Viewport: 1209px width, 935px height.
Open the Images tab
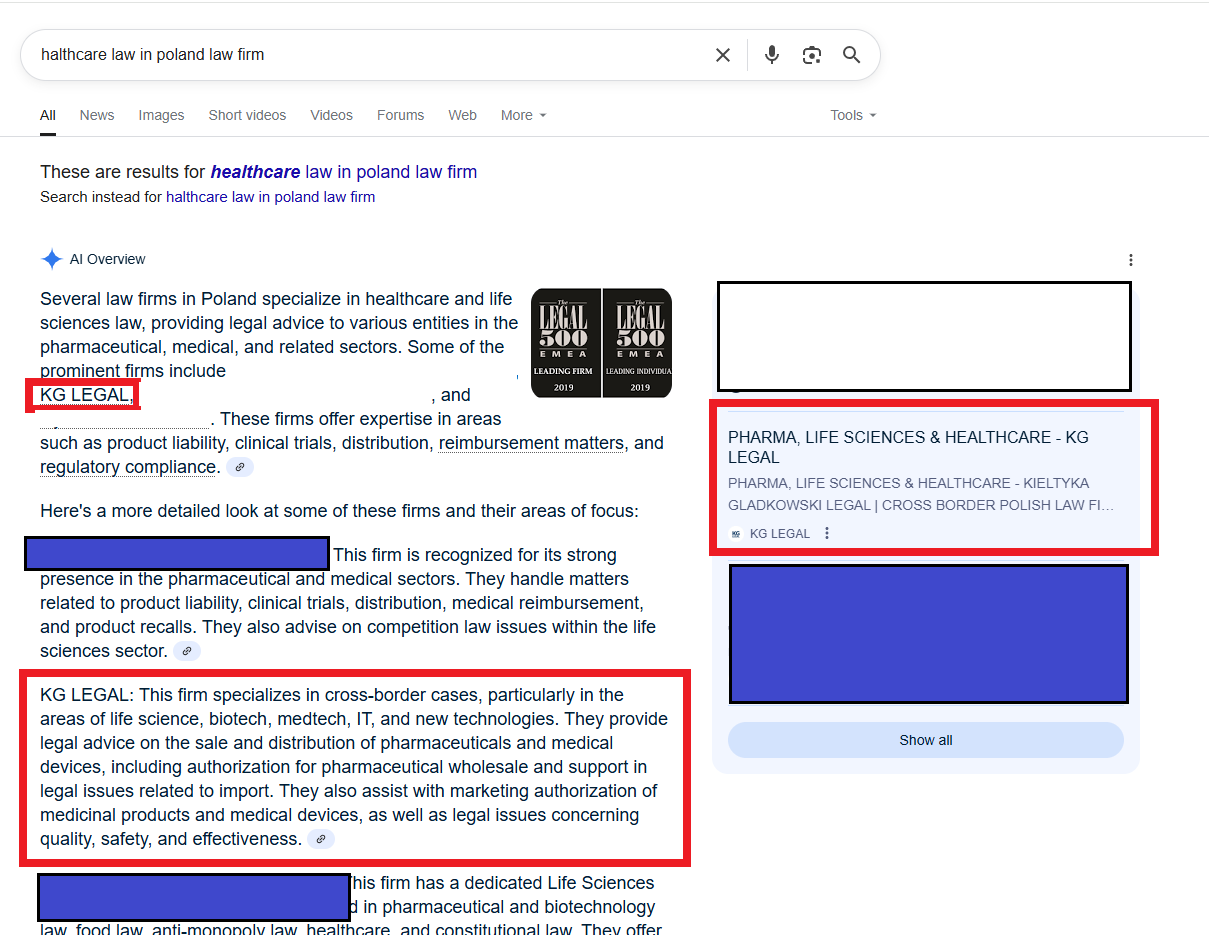point(161,115)
